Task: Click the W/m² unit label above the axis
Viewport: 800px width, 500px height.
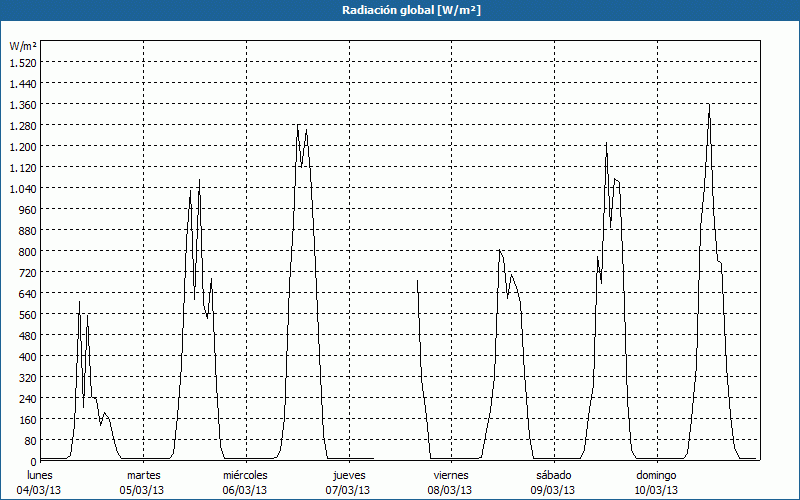Action: point(23,46)
